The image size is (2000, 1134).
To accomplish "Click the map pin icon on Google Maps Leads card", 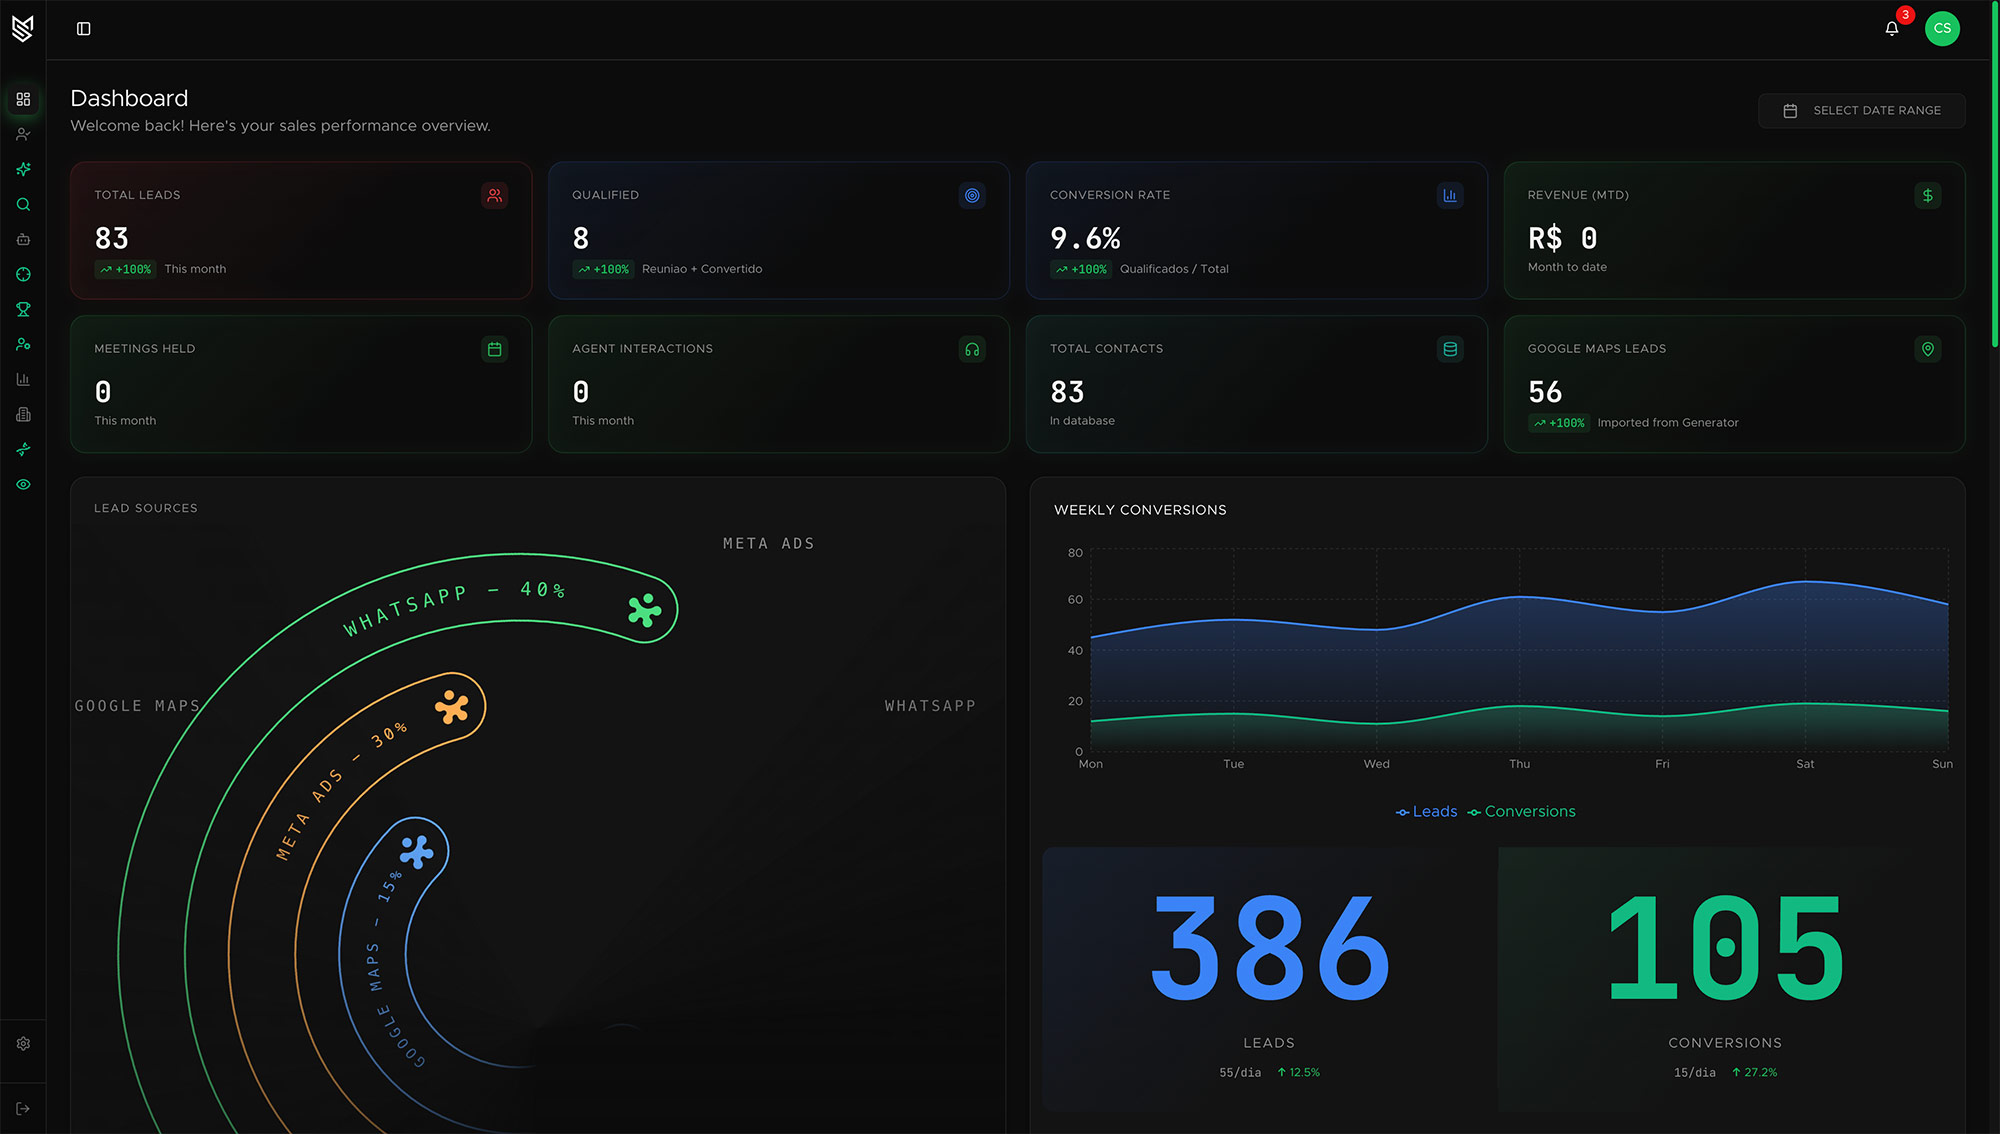I will pos(1928,349).
